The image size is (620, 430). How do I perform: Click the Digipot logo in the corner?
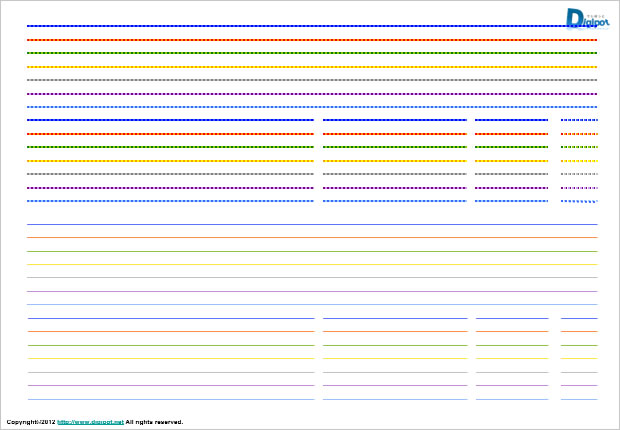coord(585,19)
